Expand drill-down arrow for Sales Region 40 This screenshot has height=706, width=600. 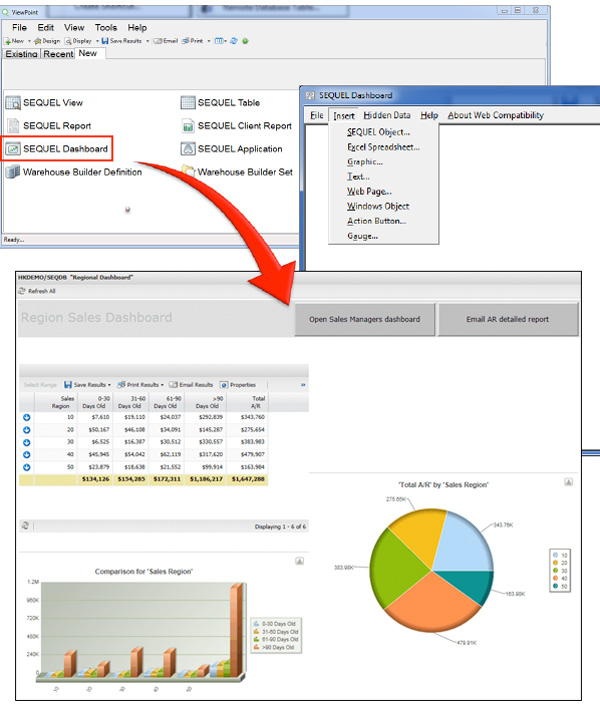pos(27,455)
